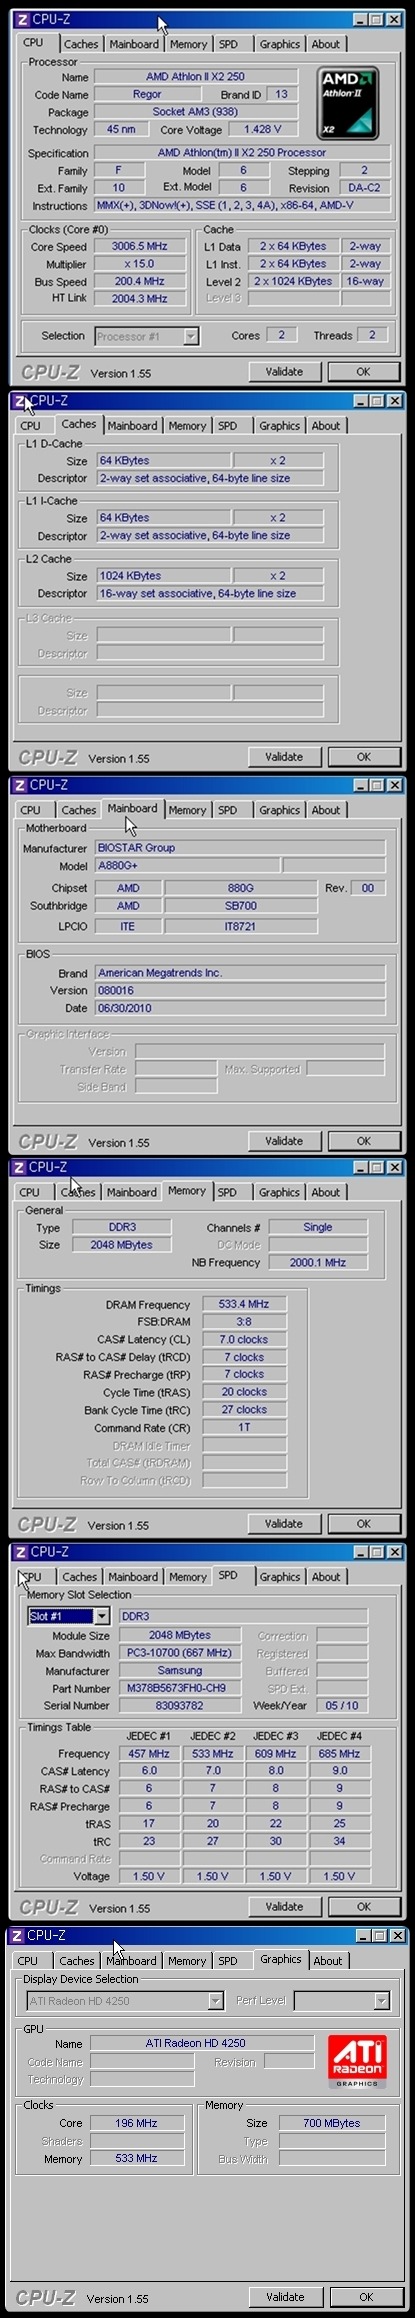The image size is (415, 2318).
Task: Open the ATI Radeon HD 4250 display device dropdown
Action: (215, 2001)
